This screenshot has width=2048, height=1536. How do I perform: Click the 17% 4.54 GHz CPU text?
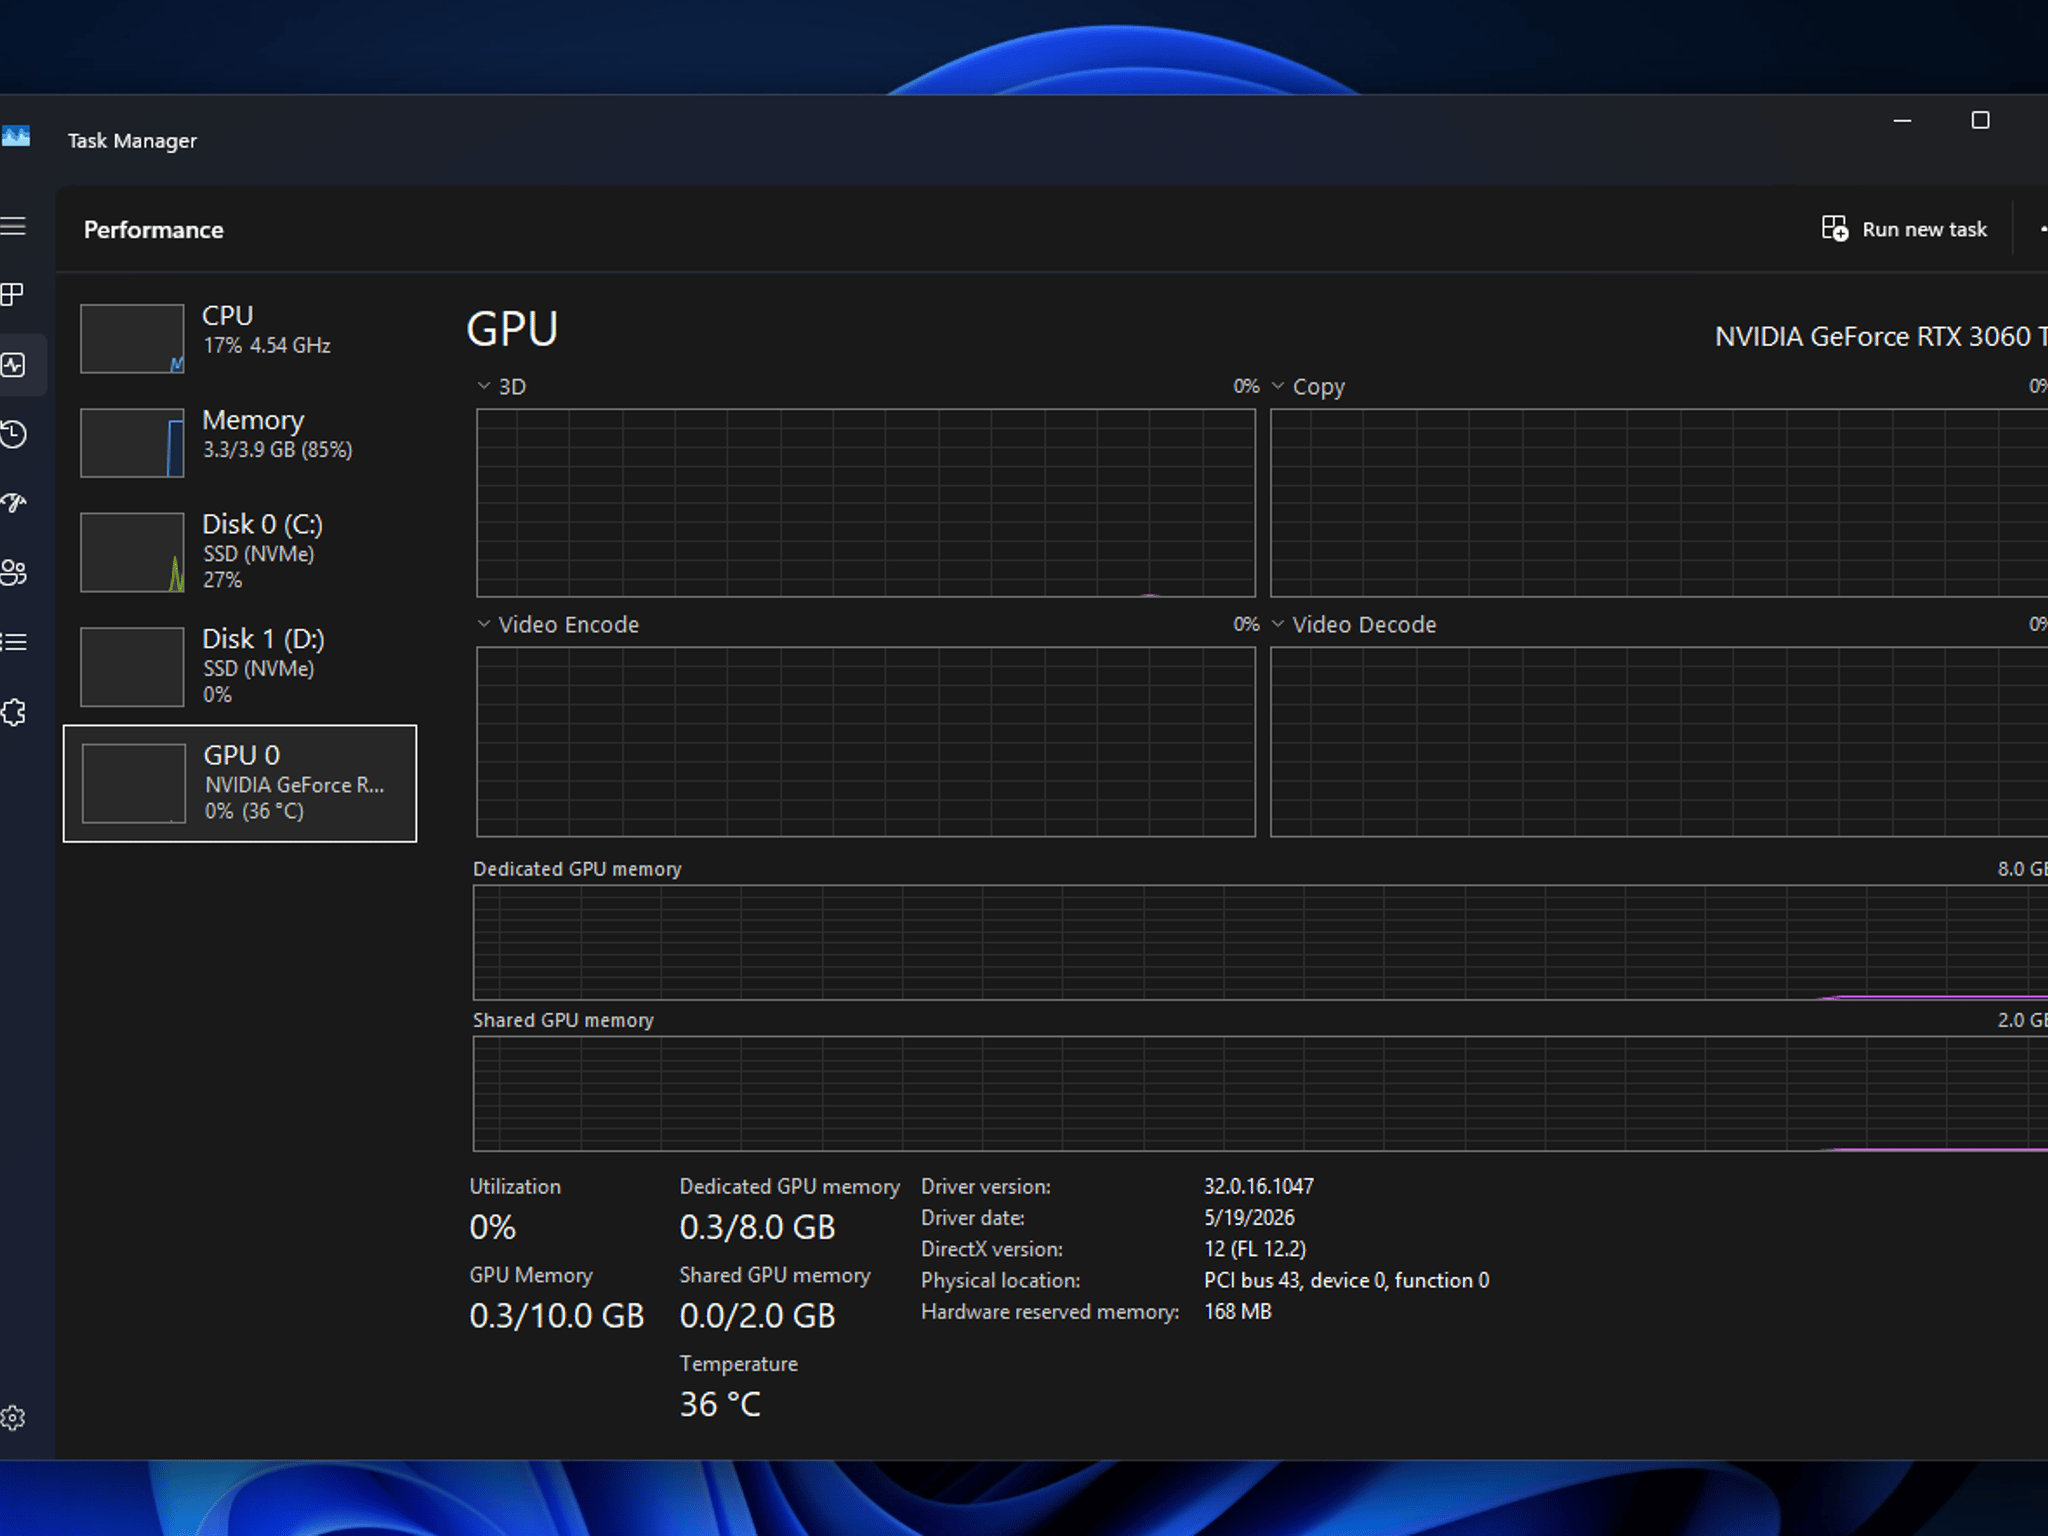click(x=267, y=346)
